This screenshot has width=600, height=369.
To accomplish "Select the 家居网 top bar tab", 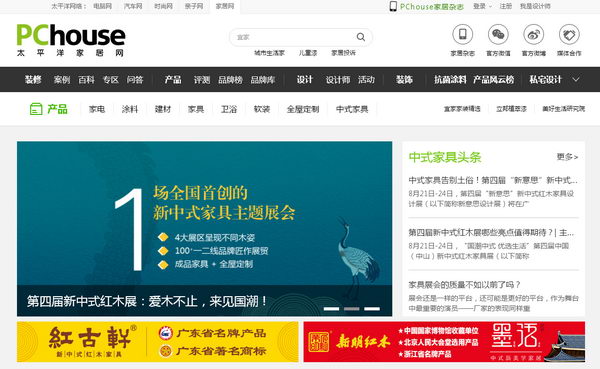I will [x=225, y=6].
